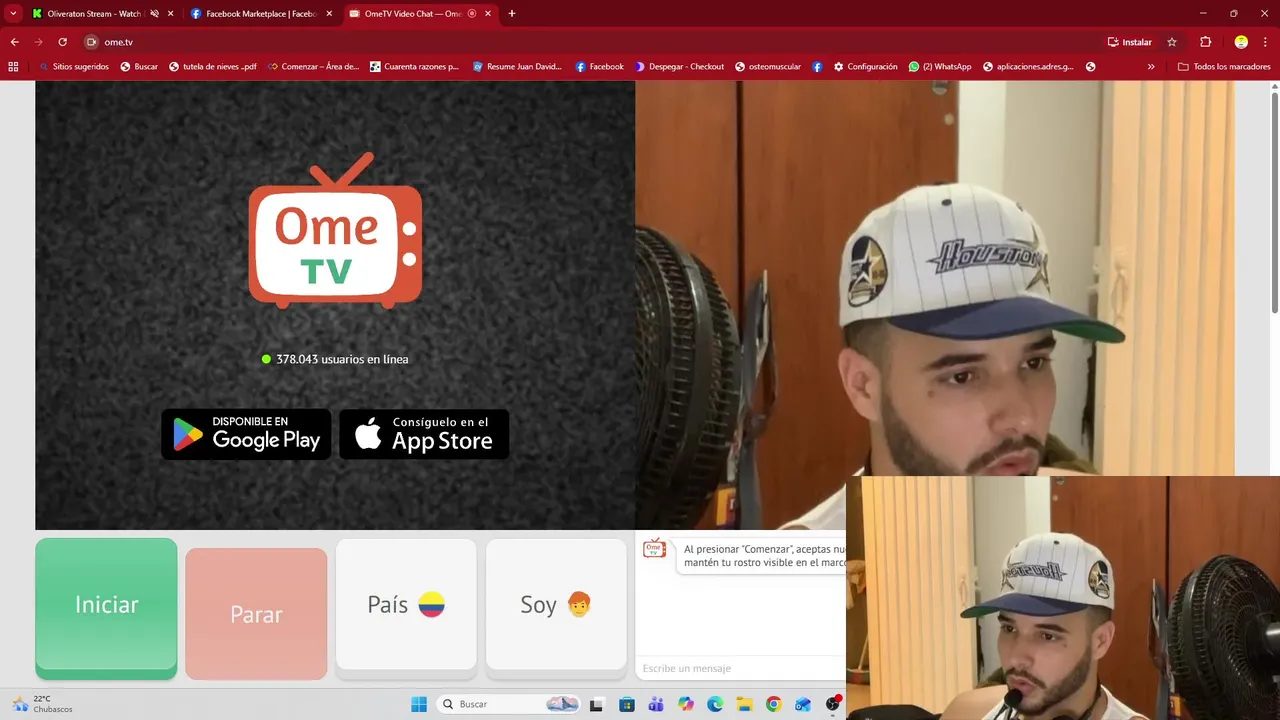The image size is (1280, 720).
Task: Open Cuarenta razones bookmark
Action: pyautogui.click(x=414, y=67)
